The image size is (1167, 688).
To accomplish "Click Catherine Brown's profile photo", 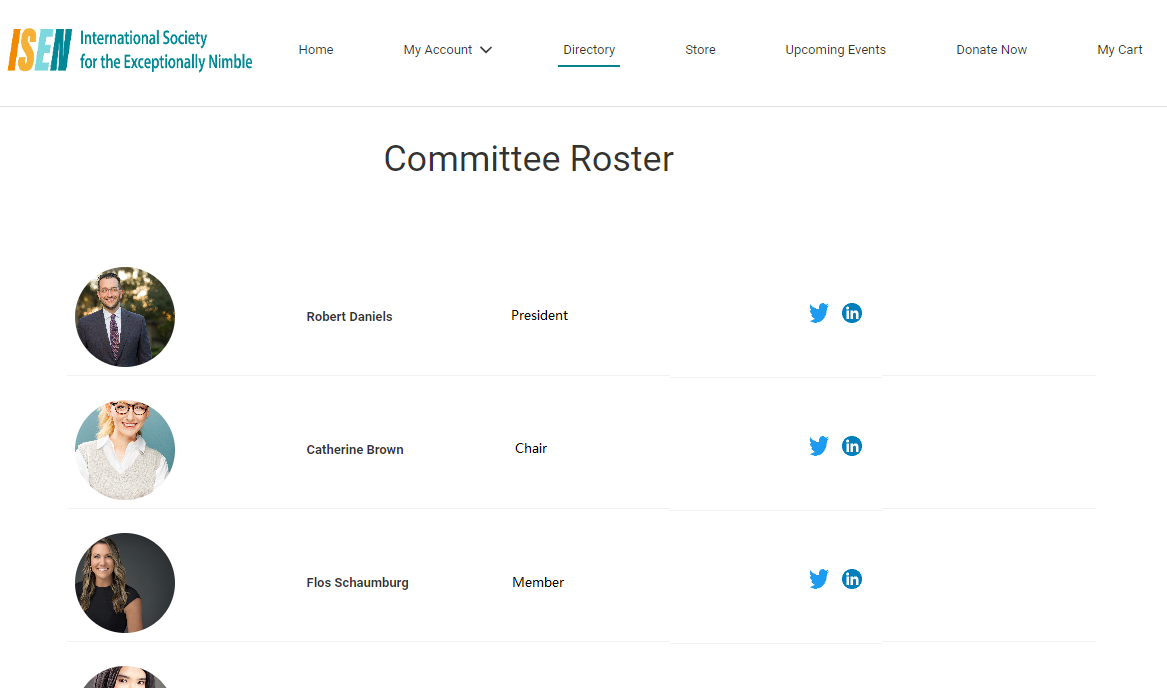I will [125, 450].
